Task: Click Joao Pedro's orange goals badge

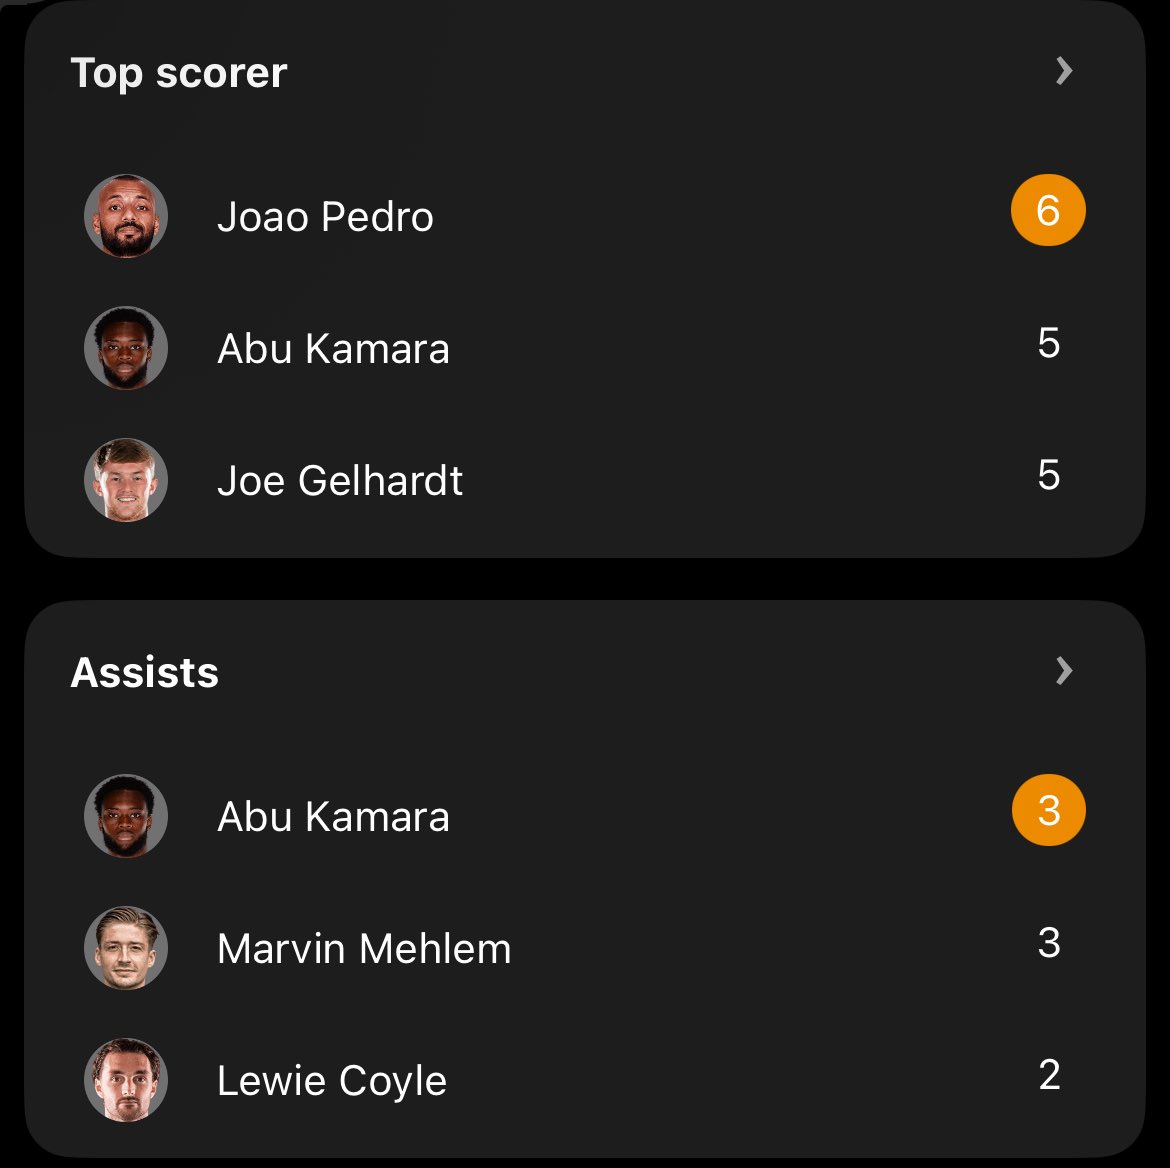Action: [1048, 211]
